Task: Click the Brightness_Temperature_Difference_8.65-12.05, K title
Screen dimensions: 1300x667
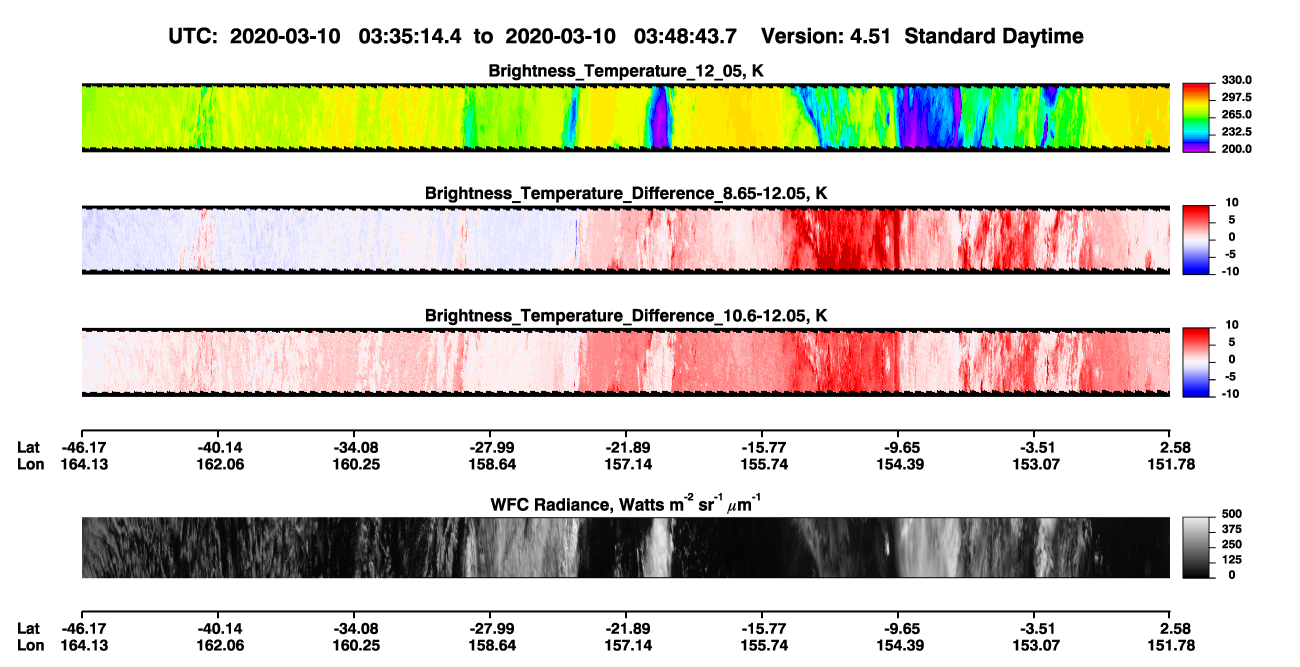Action: tap(626, 193)
